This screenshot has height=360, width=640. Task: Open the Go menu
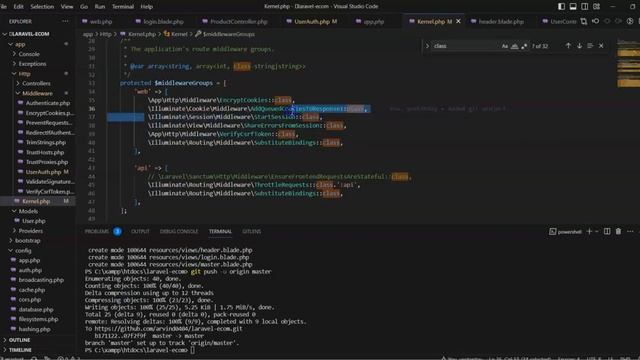84,7
